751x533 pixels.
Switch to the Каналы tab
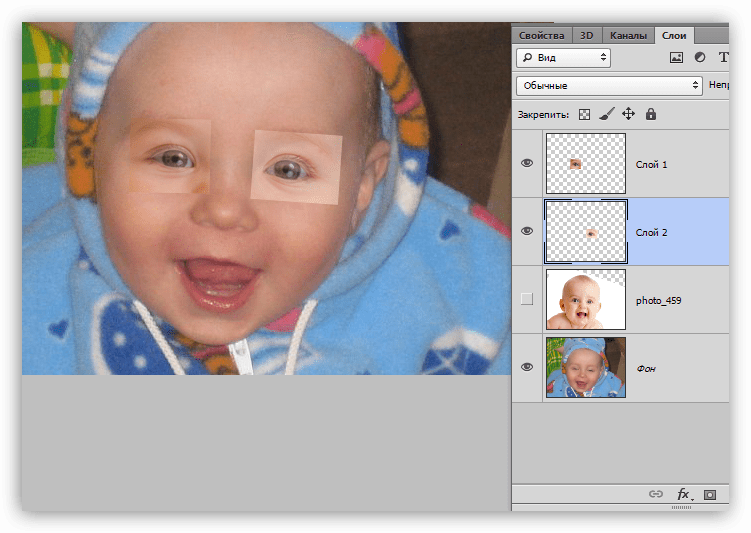click(628, 35)
